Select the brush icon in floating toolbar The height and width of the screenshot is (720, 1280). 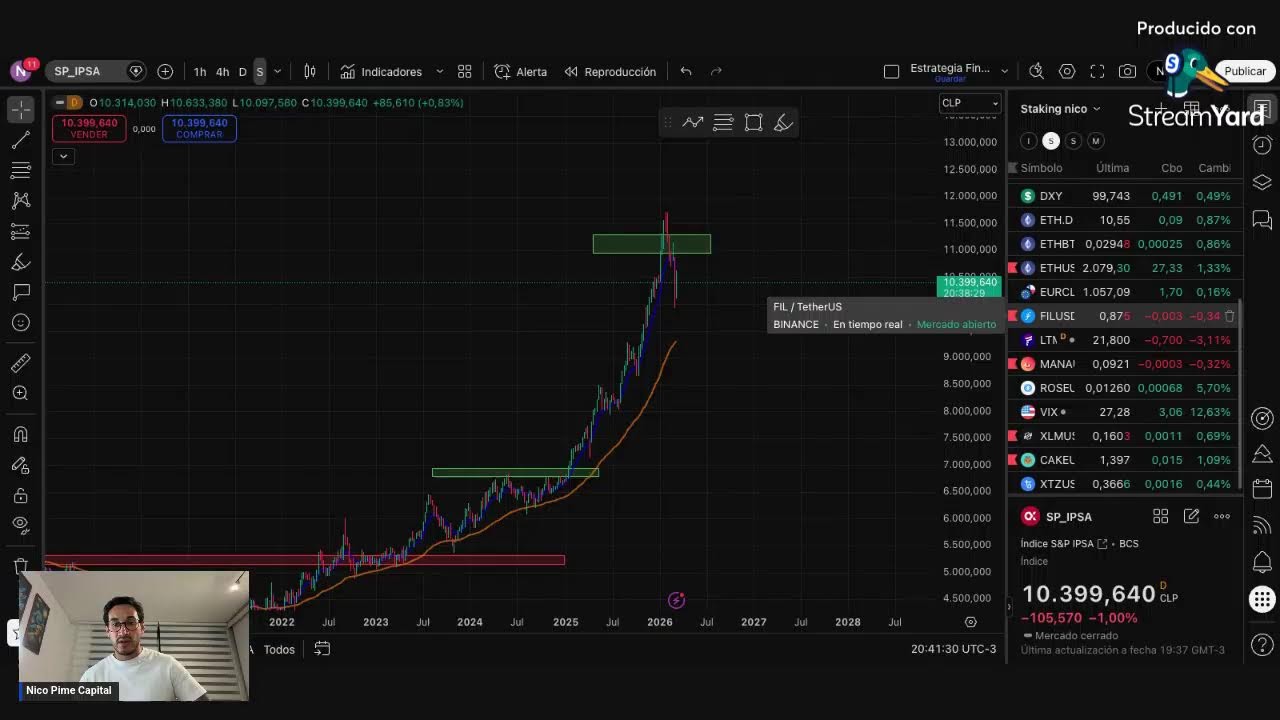coord(784,122)
